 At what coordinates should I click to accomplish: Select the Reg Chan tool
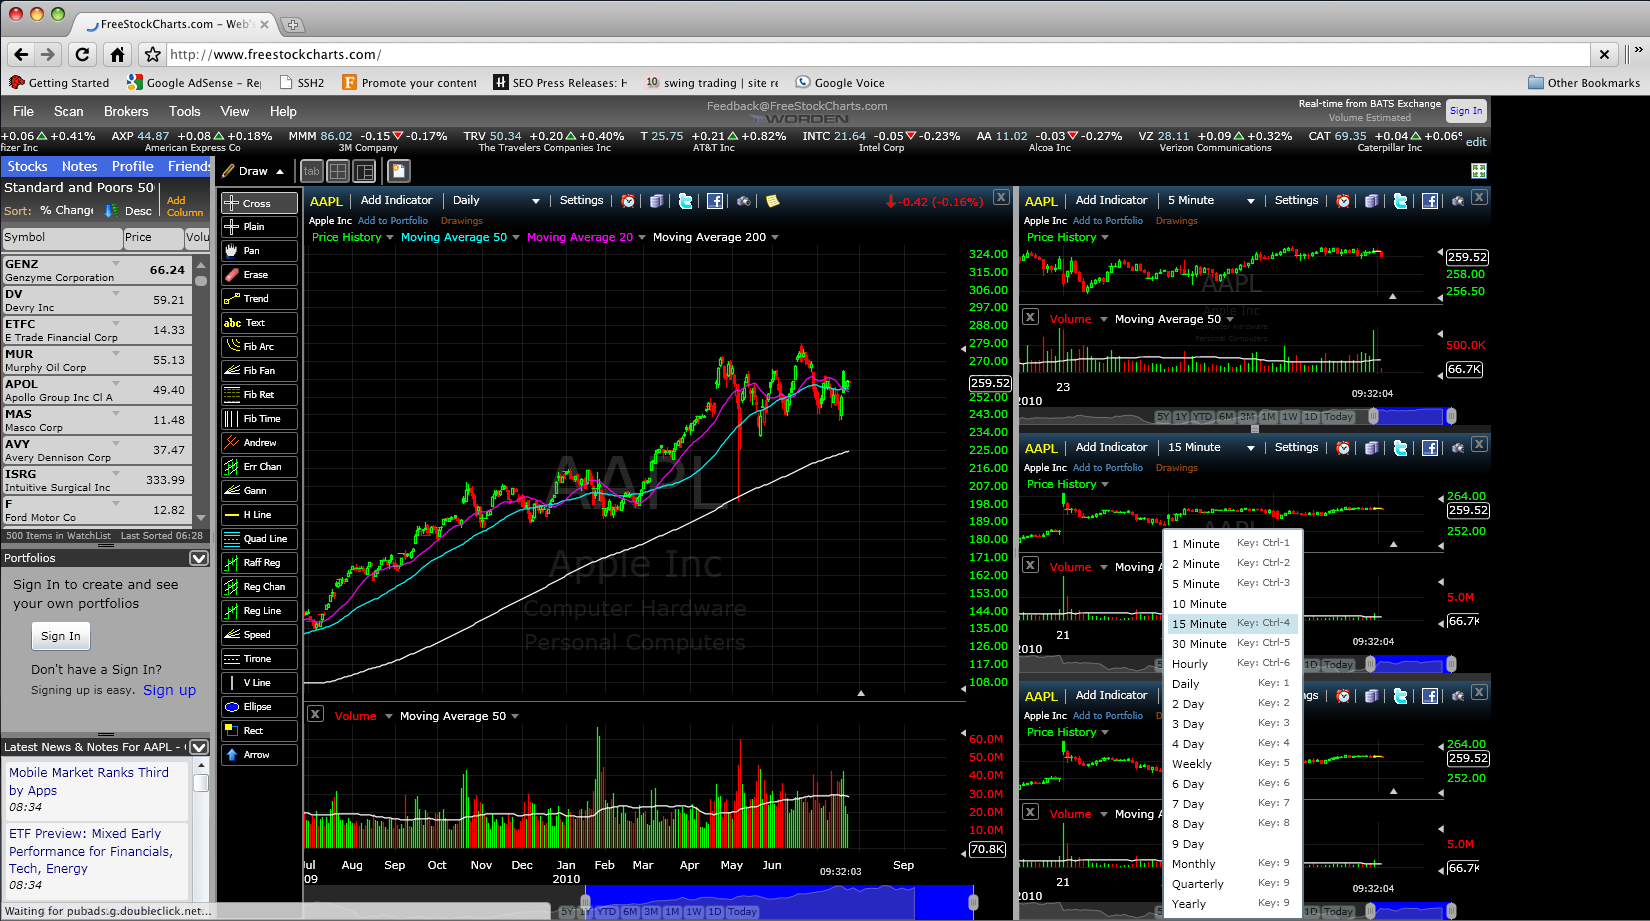click(x=259, y=587)
